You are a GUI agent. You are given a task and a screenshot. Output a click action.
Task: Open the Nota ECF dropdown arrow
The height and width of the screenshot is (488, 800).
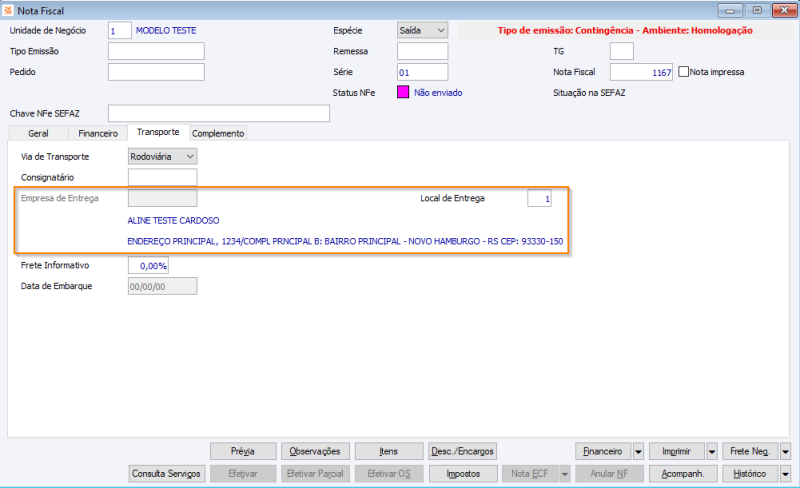(565, 474)
